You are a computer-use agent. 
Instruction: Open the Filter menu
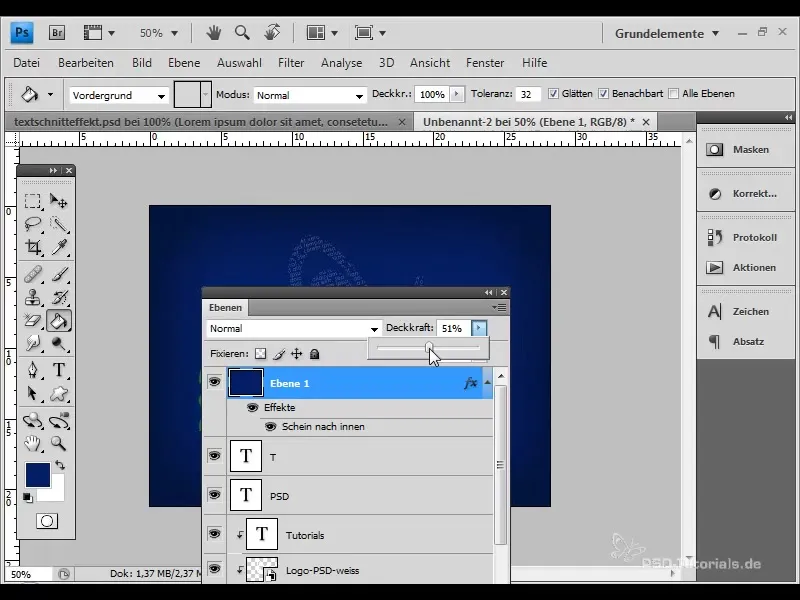(291, 63)
